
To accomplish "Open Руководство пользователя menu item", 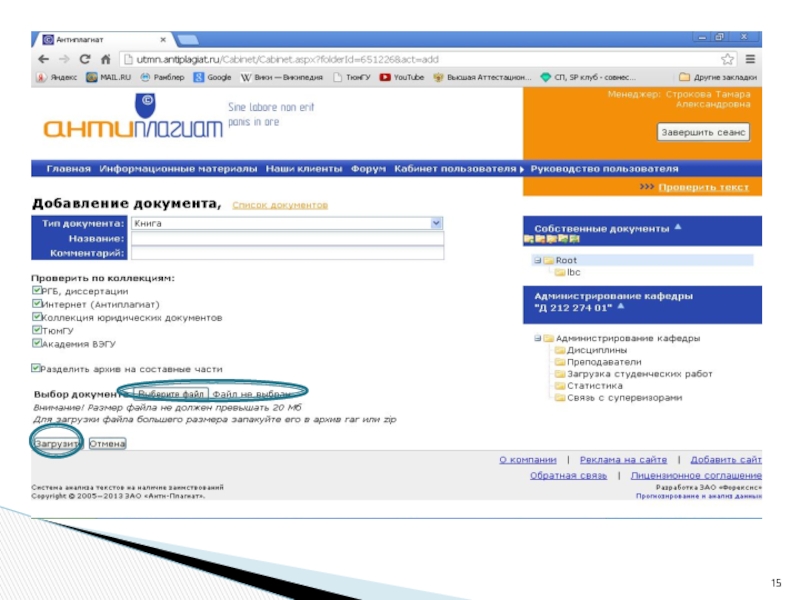I will click(605, 168).
